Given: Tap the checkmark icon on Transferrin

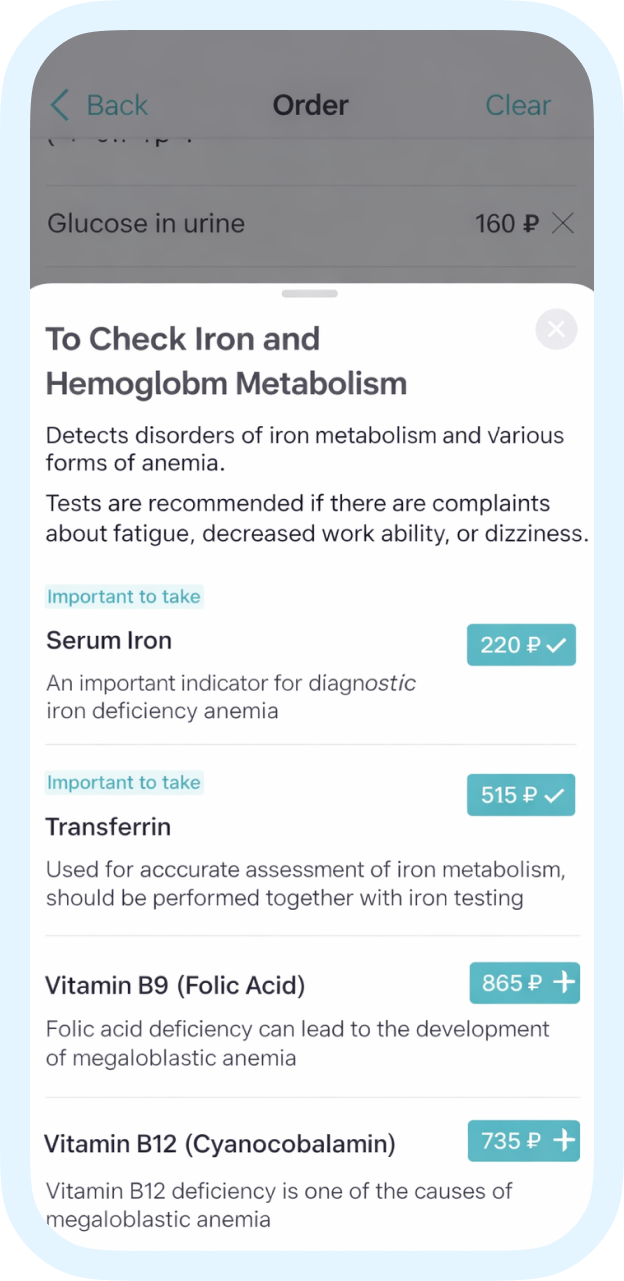Looking at the screenshot, I should (x=554, y=795).
